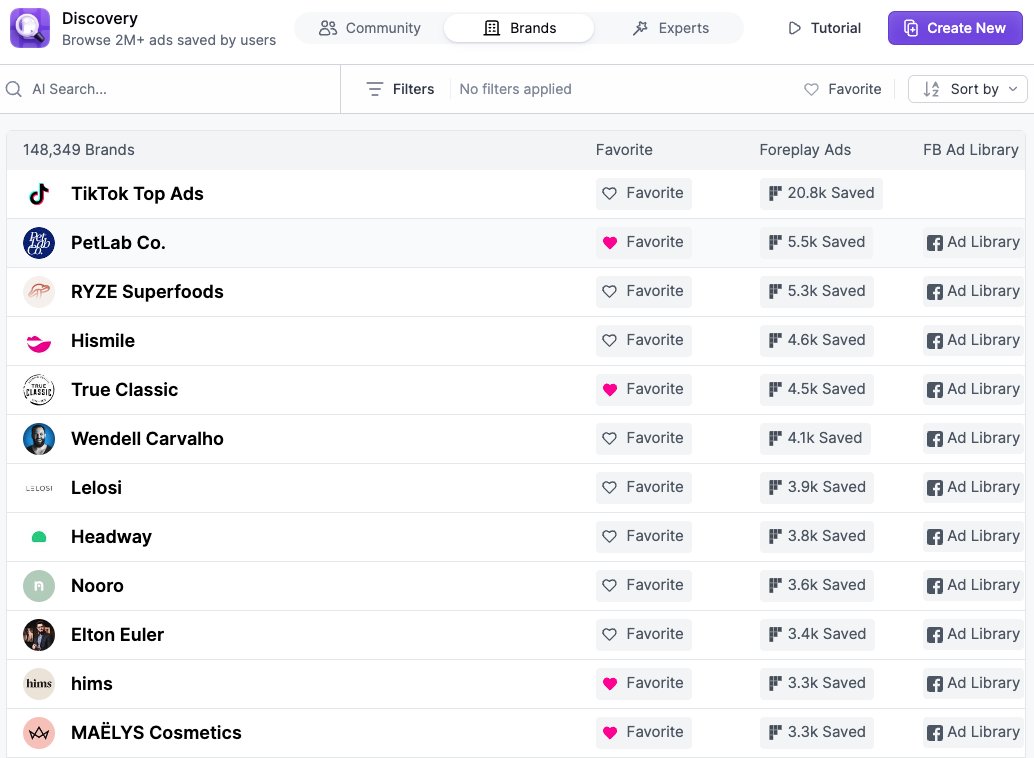Open hims FB Ad Library
1034x758 pixels.
pyautogui.click(x=973, y=683)
